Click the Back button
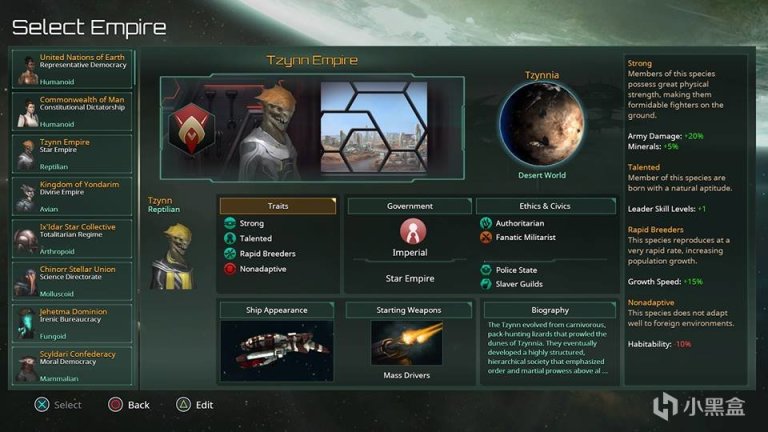The height and width of the screenshot is (432, 768). [x=129, y=405]
